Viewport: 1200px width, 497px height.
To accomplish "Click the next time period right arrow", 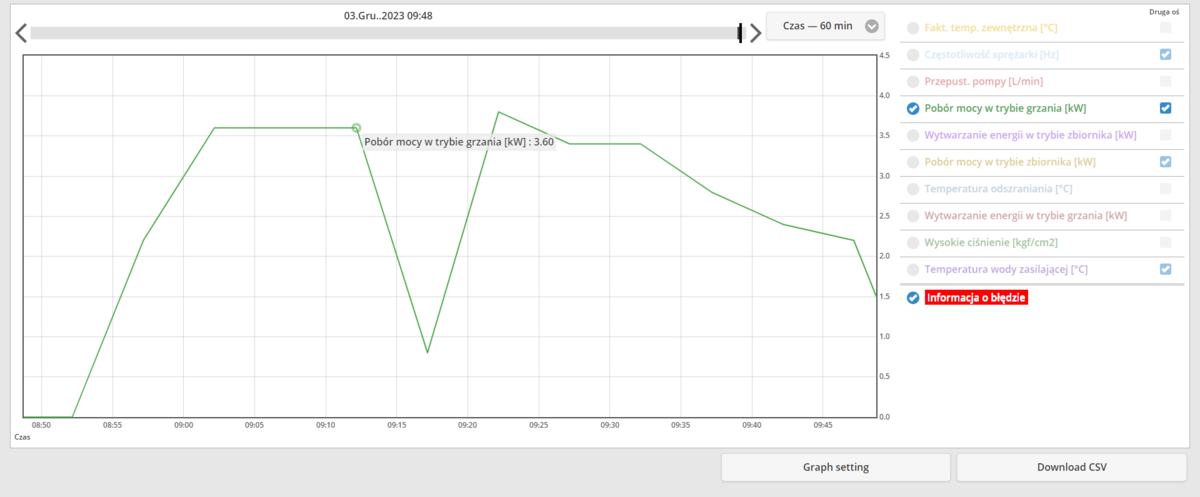I will [x=756, y=33].
